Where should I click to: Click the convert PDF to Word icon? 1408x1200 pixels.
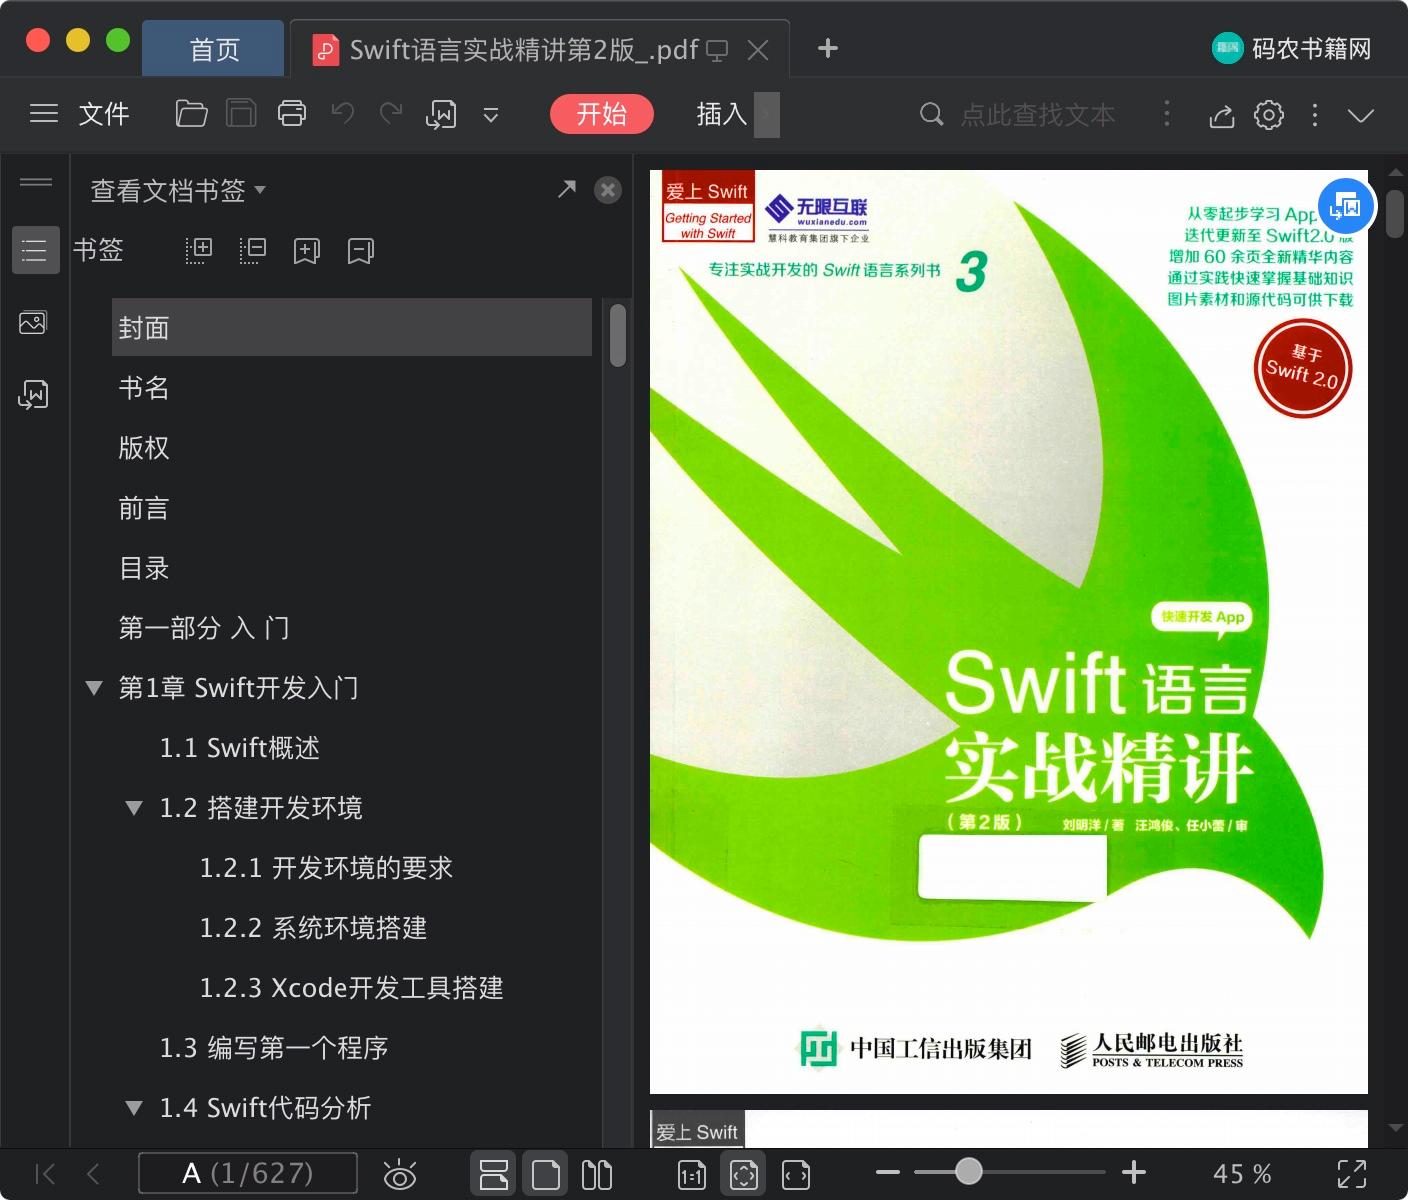click(x=441, y=115)
